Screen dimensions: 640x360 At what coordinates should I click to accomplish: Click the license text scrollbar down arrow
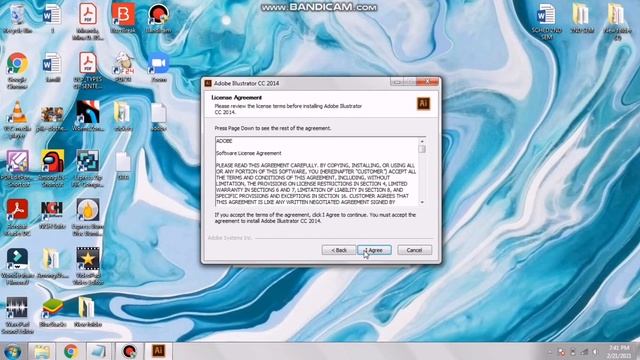(x=422, y=202)
